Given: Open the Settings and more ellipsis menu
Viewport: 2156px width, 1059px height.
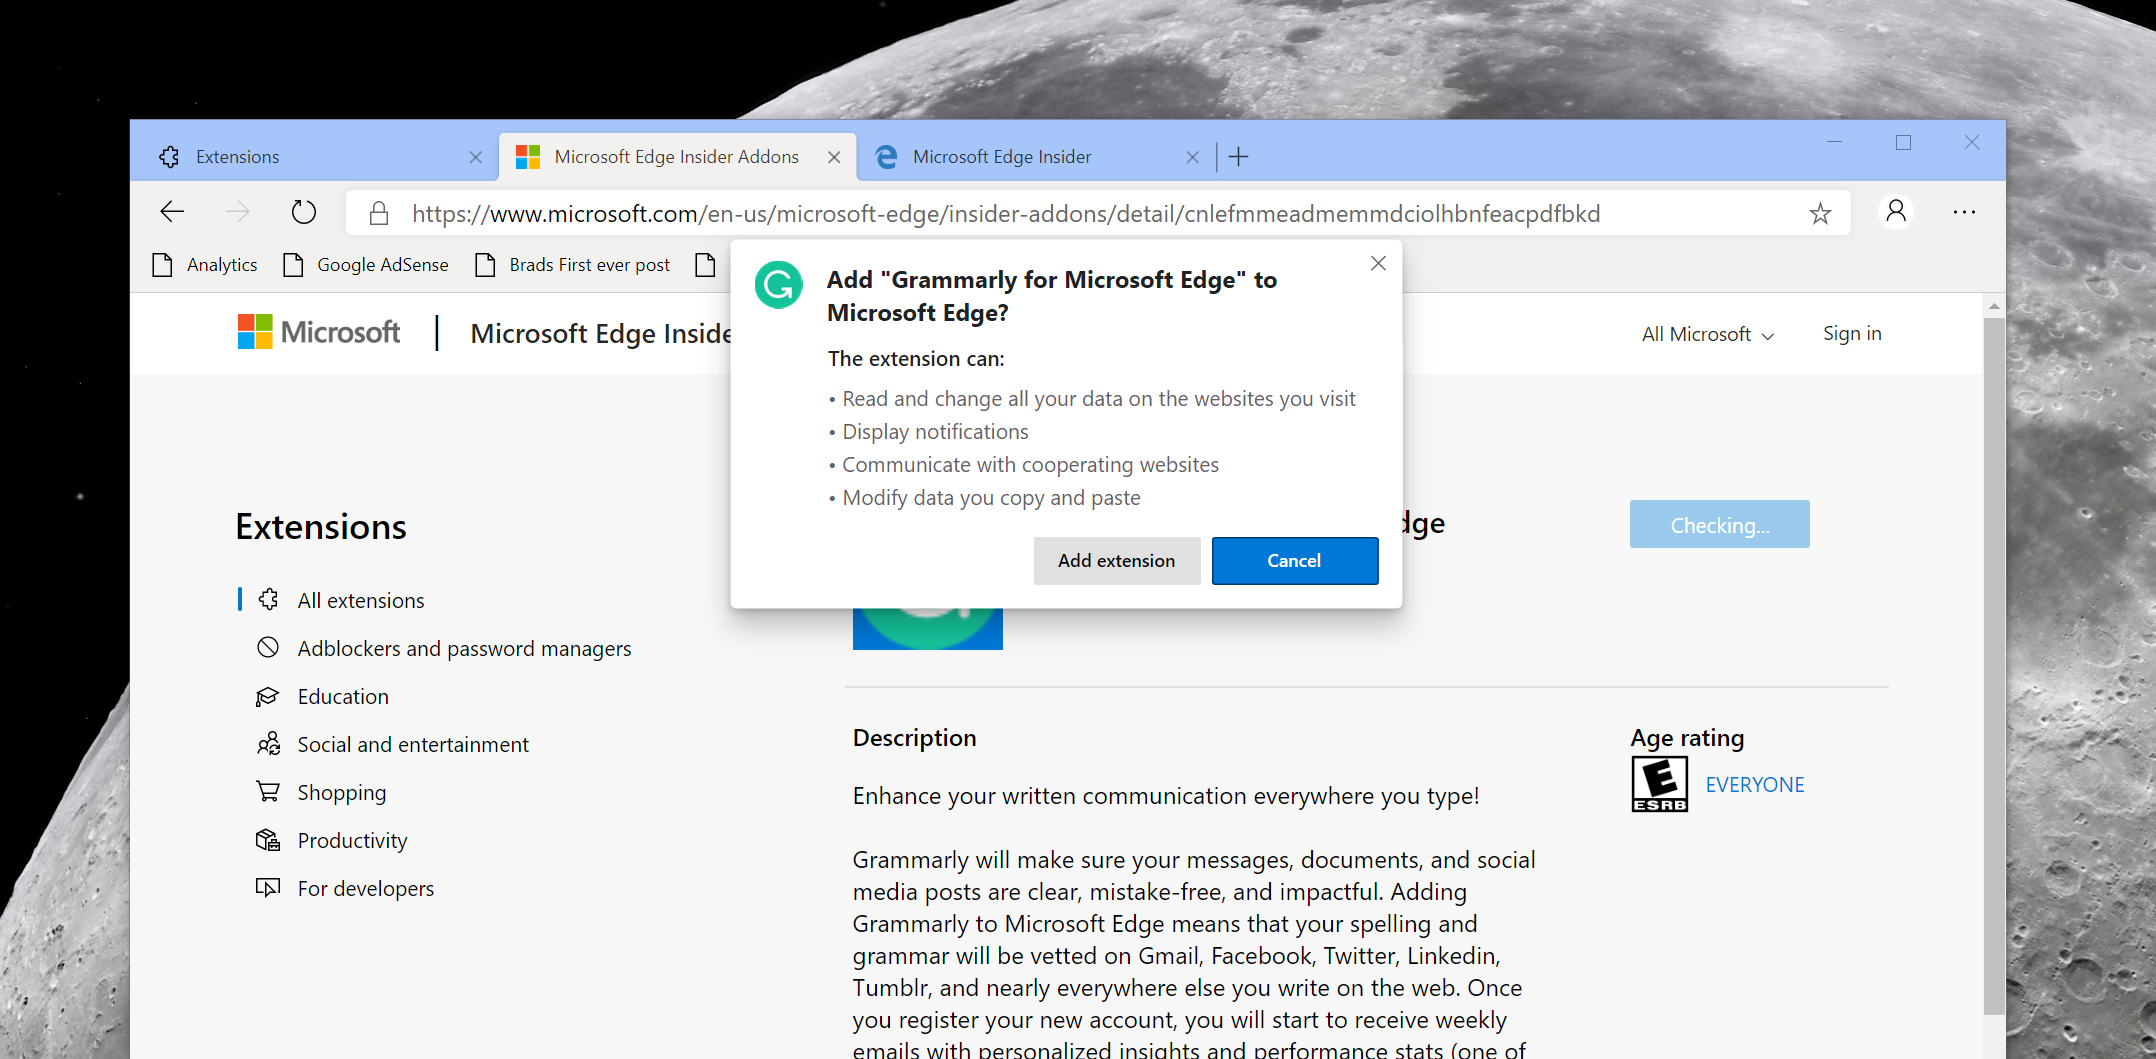Looking at the screenshot, I should pyautogui.click(x=1964, y=212).
